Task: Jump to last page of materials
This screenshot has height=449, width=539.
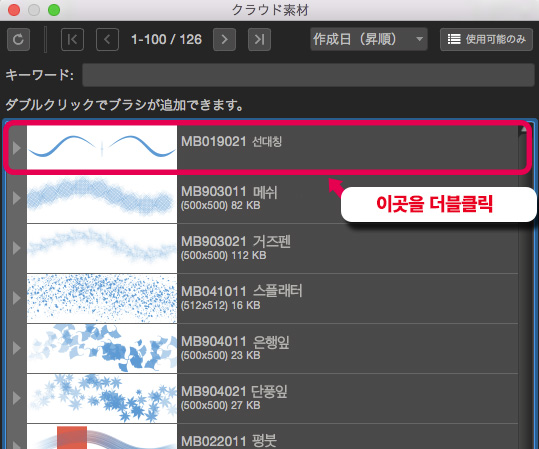Action: coord(259,40)
